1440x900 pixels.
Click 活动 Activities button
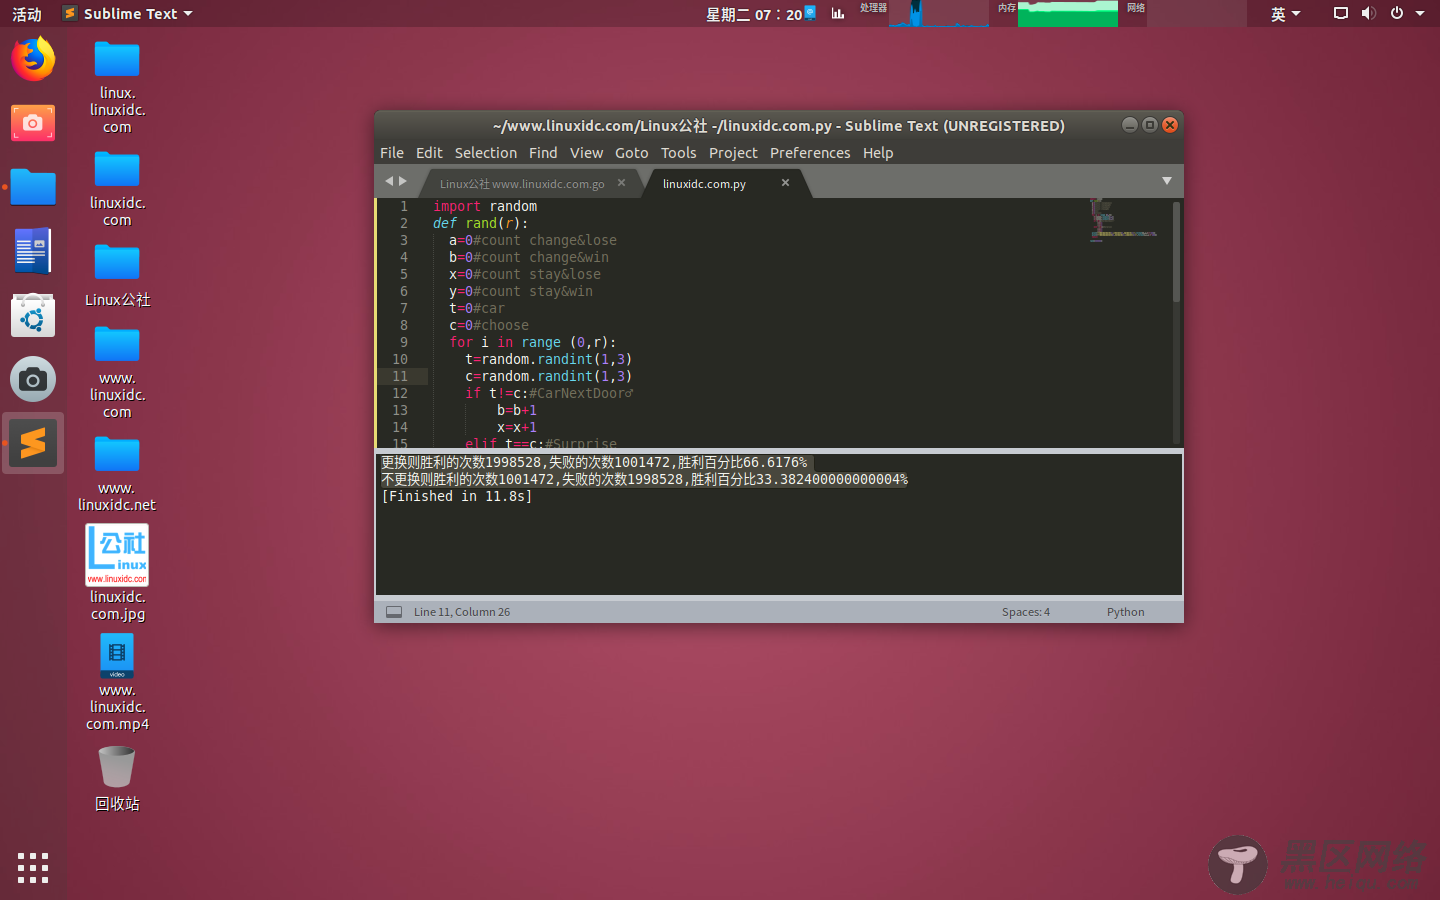[27, 14]
